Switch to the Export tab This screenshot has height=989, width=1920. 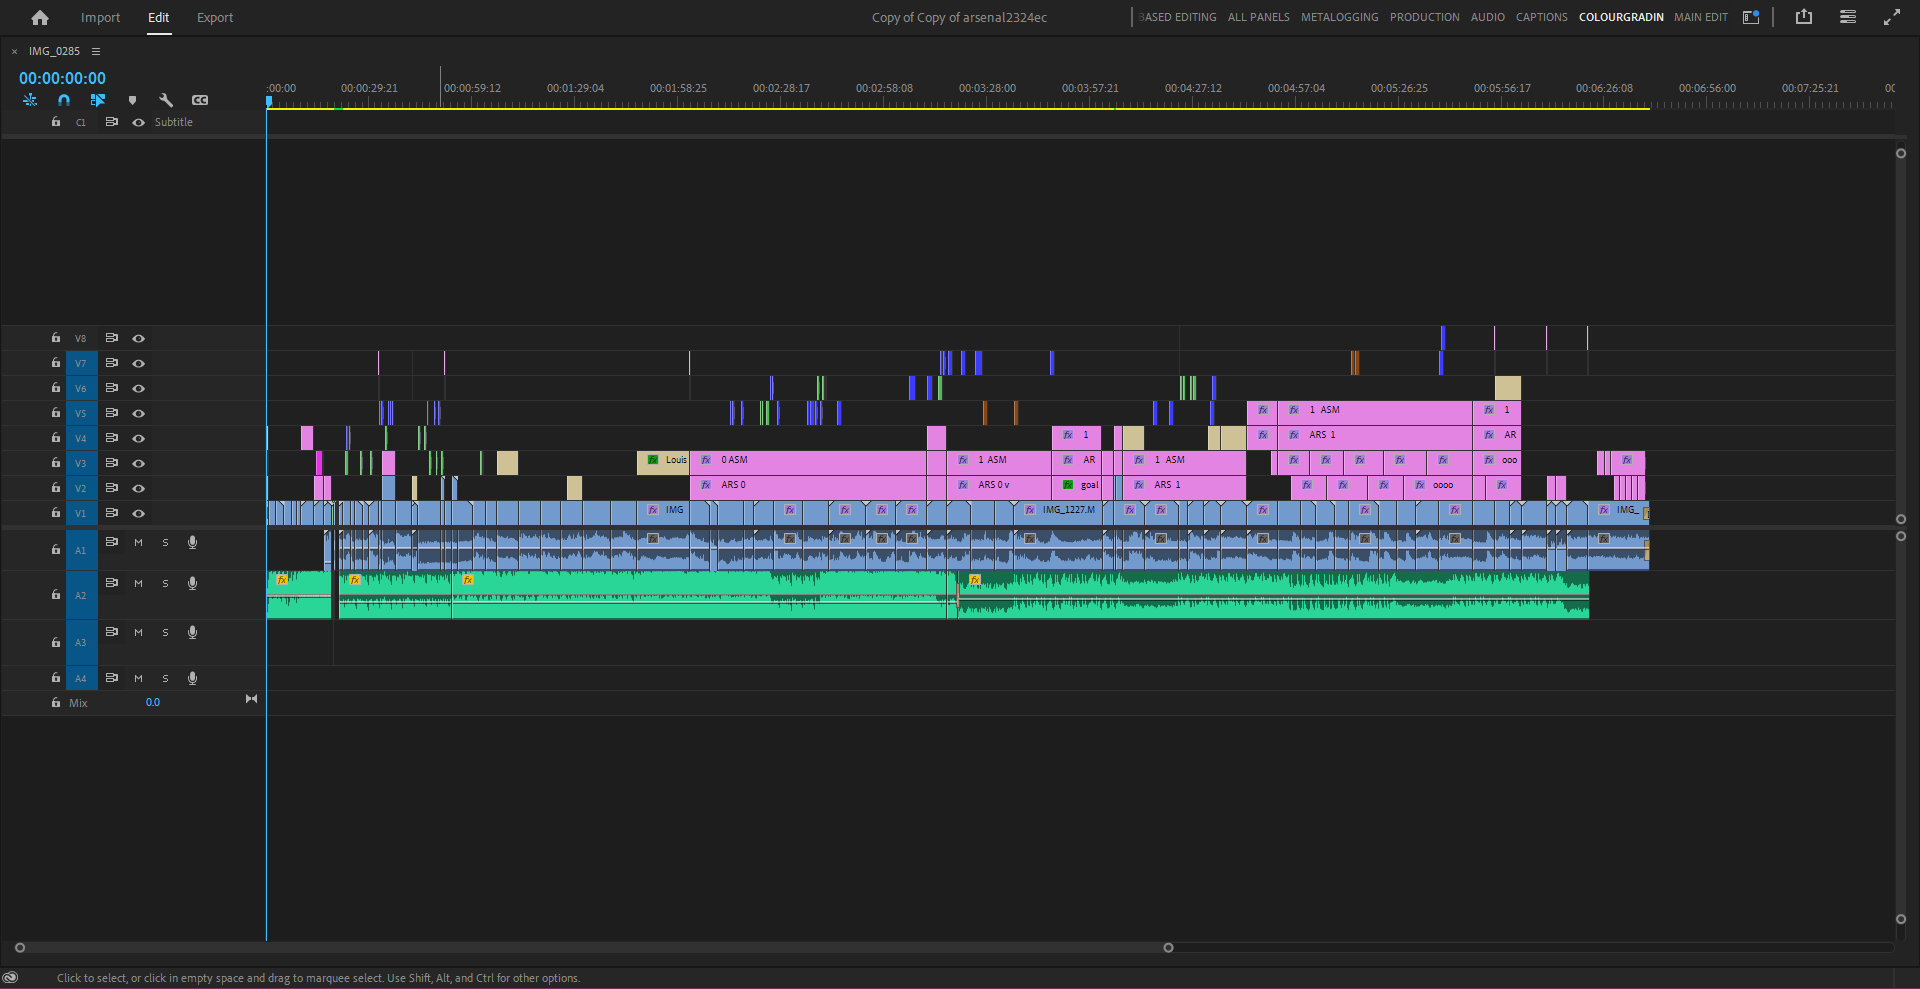[215, 17]
